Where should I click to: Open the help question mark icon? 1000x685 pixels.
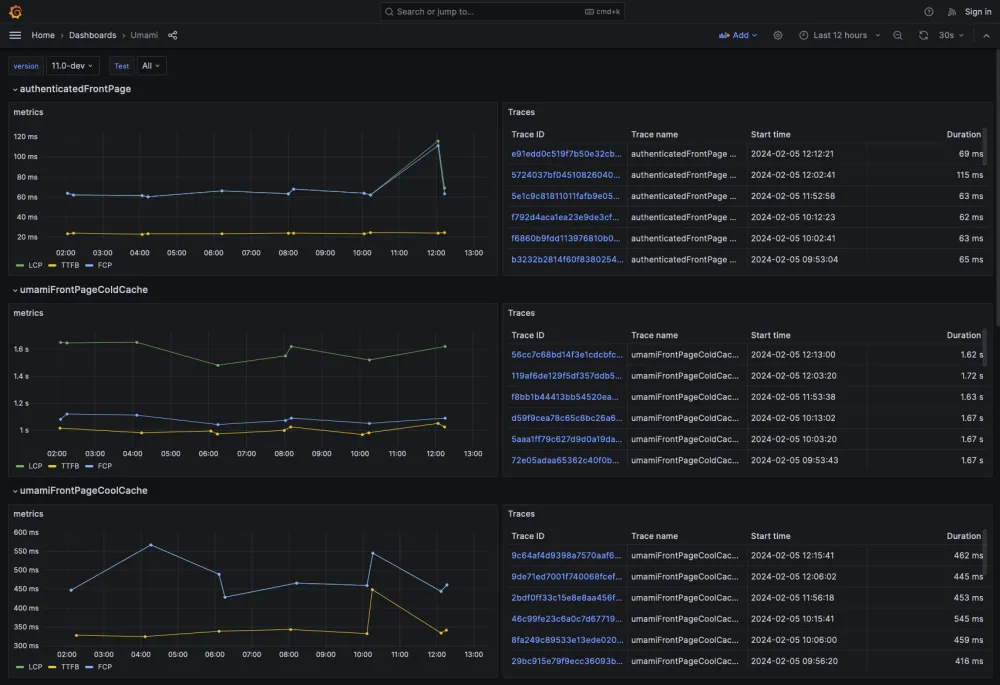tap(929, 12)
